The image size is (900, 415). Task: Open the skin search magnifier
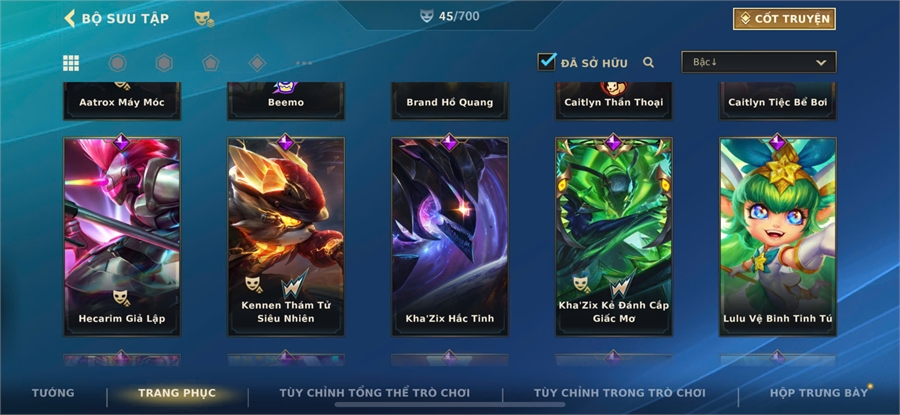click(x=649, y=63)
